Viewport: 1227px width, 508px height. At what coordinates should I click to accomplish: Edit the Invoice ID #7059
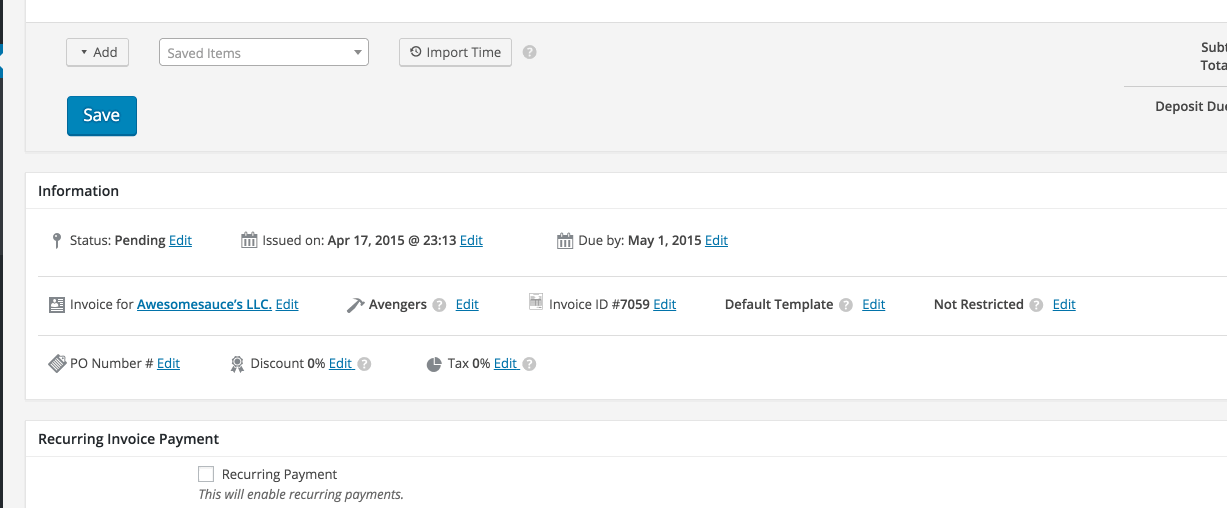click(664, 304)
